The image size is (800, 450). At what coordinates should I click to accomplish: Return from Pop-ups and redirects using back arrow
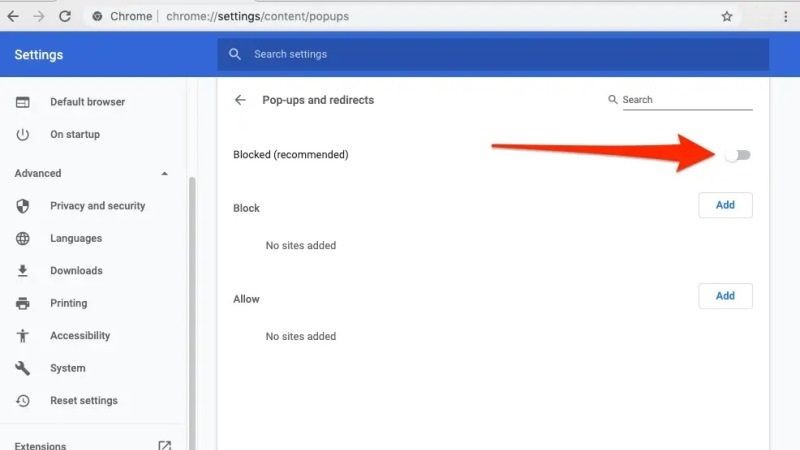[240, 100]
